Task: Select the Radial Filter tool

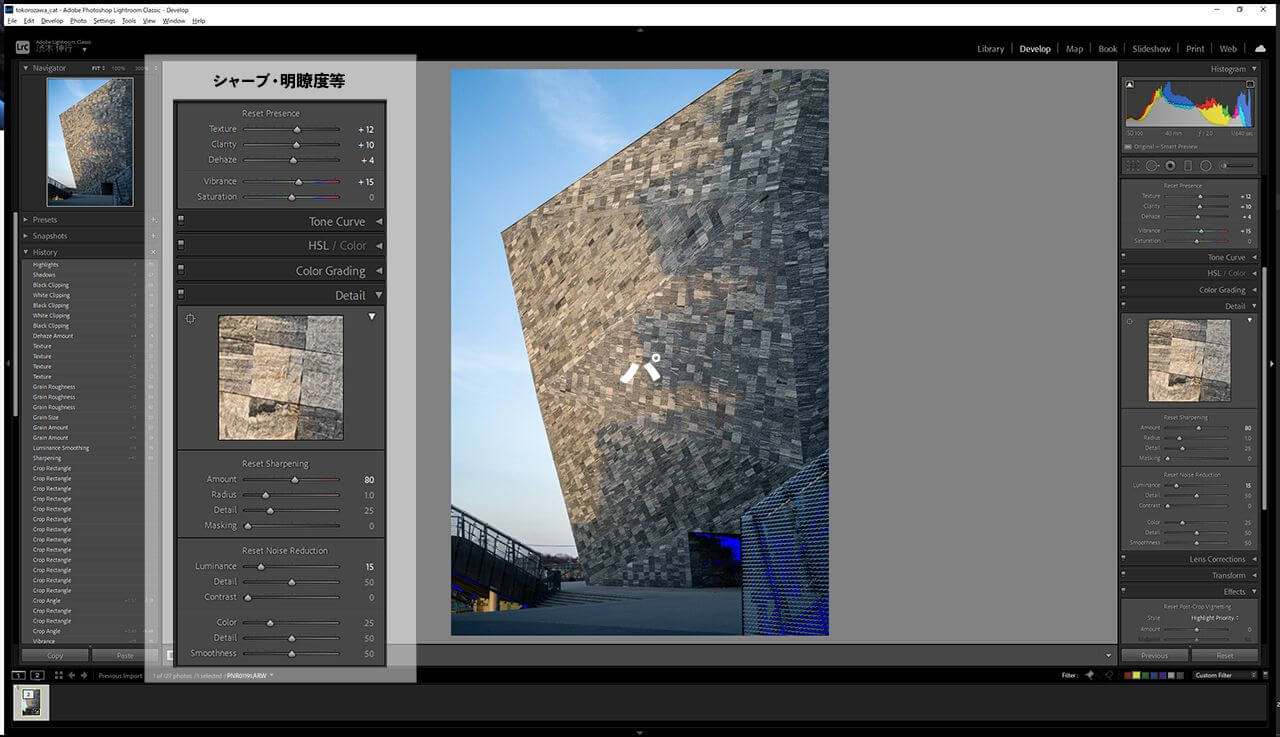Action: 1206,166
